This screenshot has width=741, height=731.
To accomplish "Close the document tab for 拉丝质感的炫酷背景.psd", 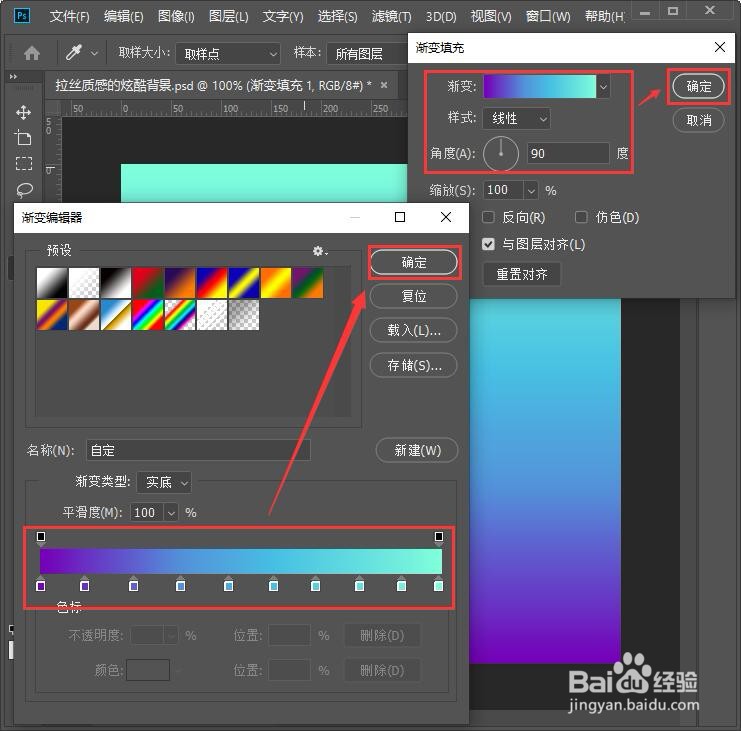I will click(x=384, y=85).
